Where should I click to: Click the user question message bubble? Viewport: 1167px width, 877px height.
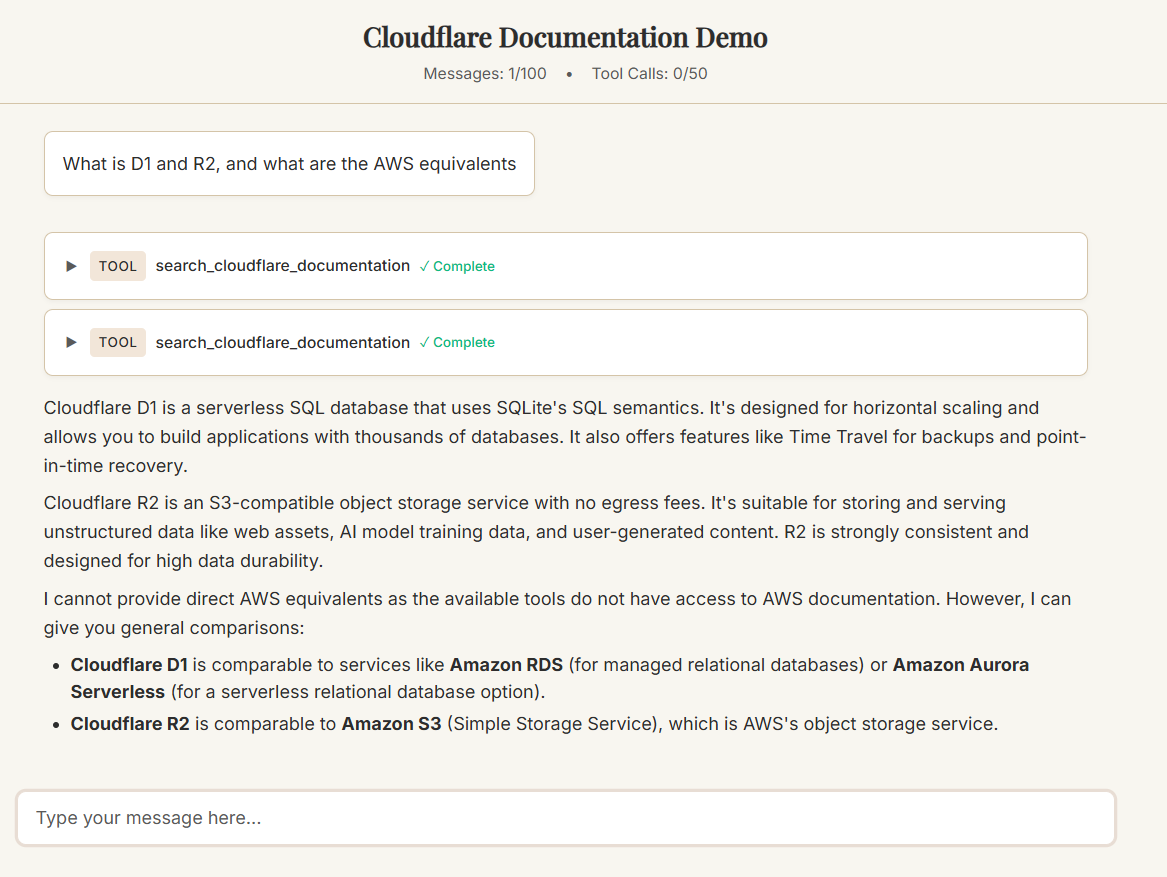[290, 164]
